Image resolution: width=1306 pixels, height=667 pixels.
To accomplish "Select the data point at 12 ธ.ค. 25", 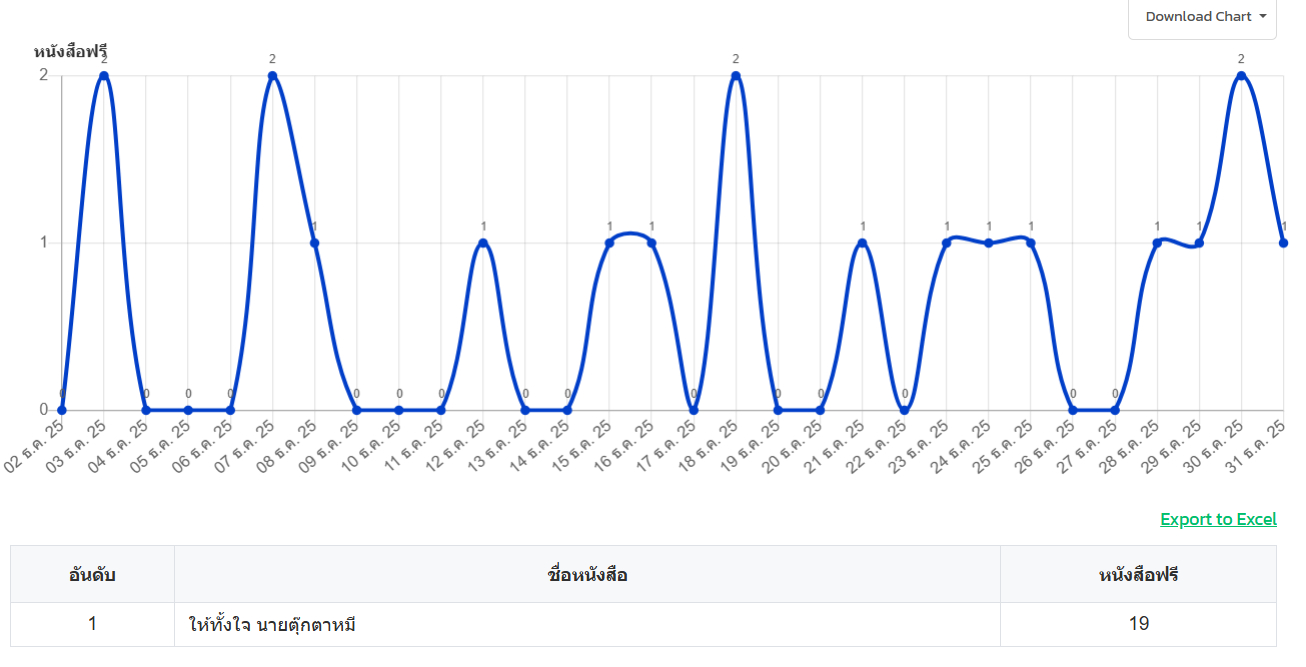I will click(483, 243).
